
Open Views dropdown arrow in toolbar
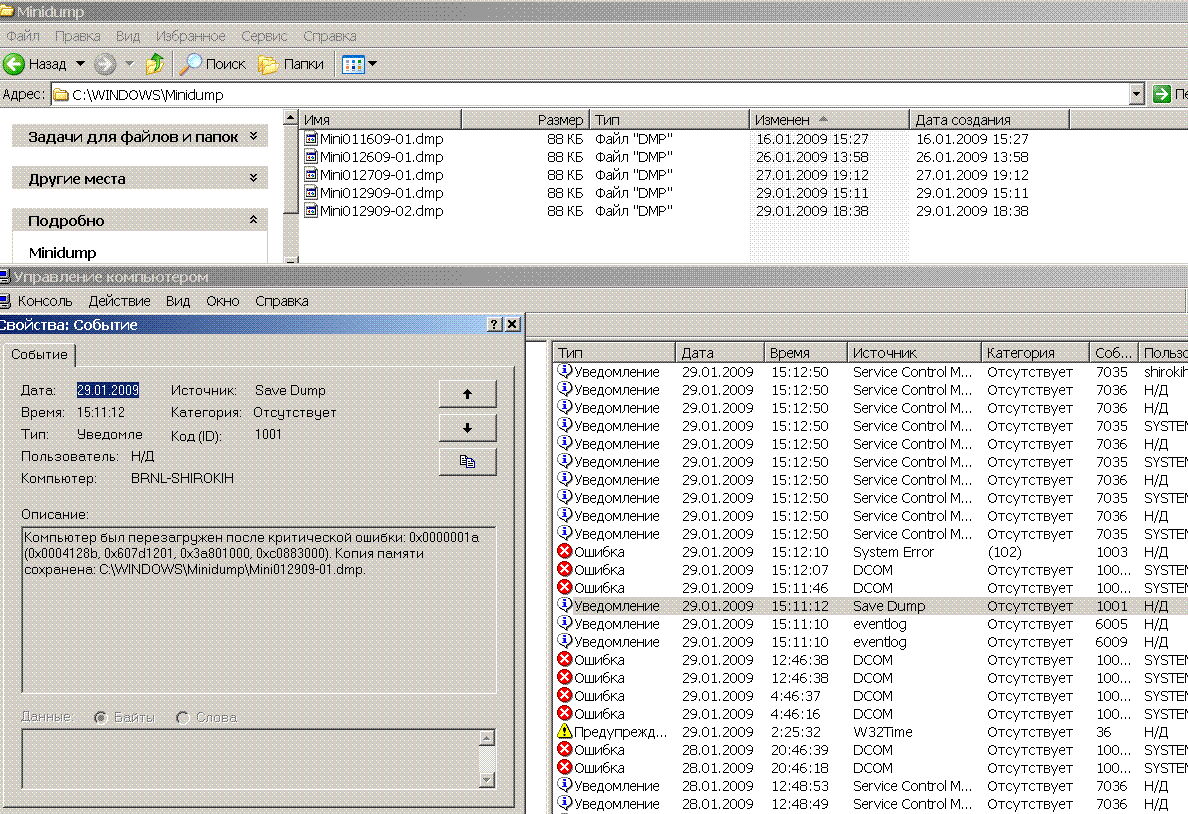[x=372, y=64]
